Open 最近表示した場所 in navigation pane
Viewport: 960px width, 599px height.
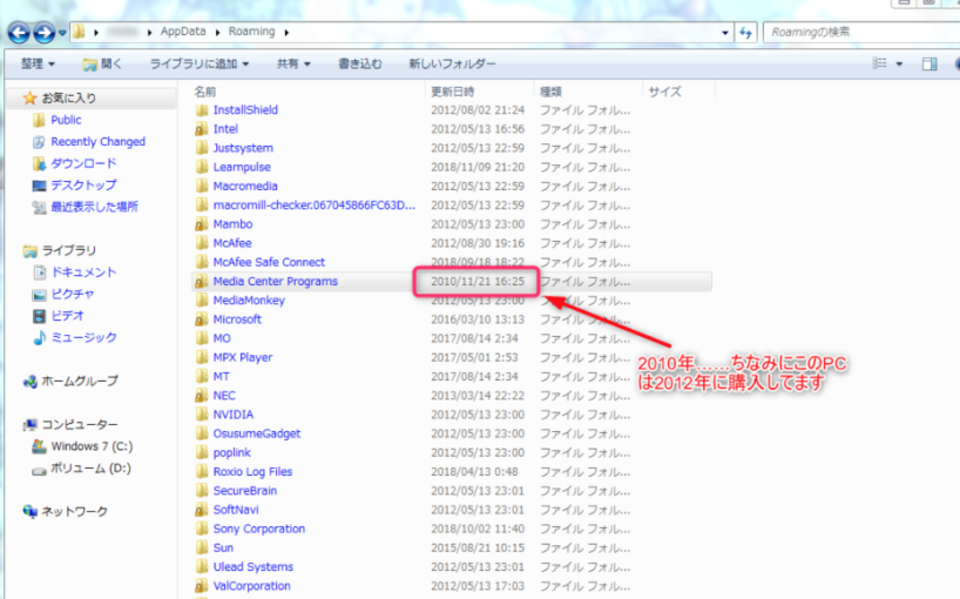[94, 207]
